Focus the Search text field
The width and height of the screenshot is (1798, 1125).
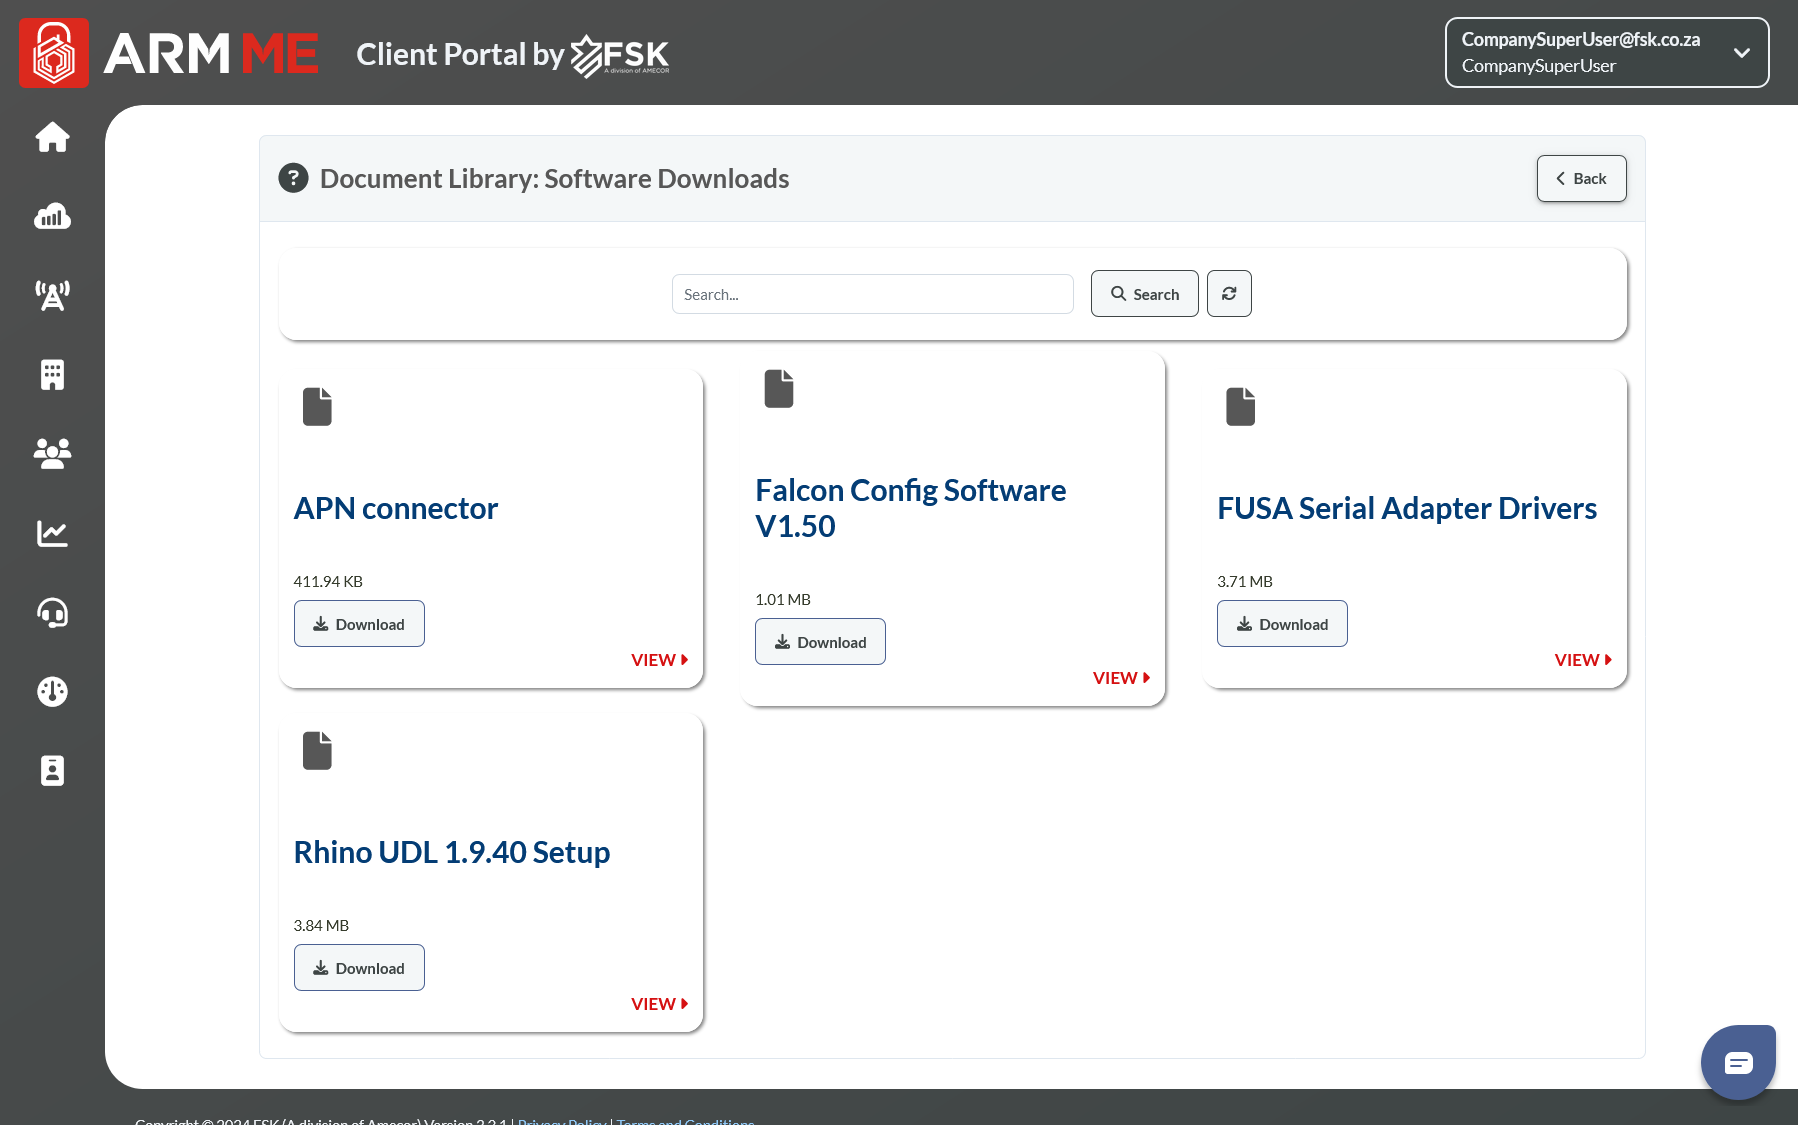(872, 294)
